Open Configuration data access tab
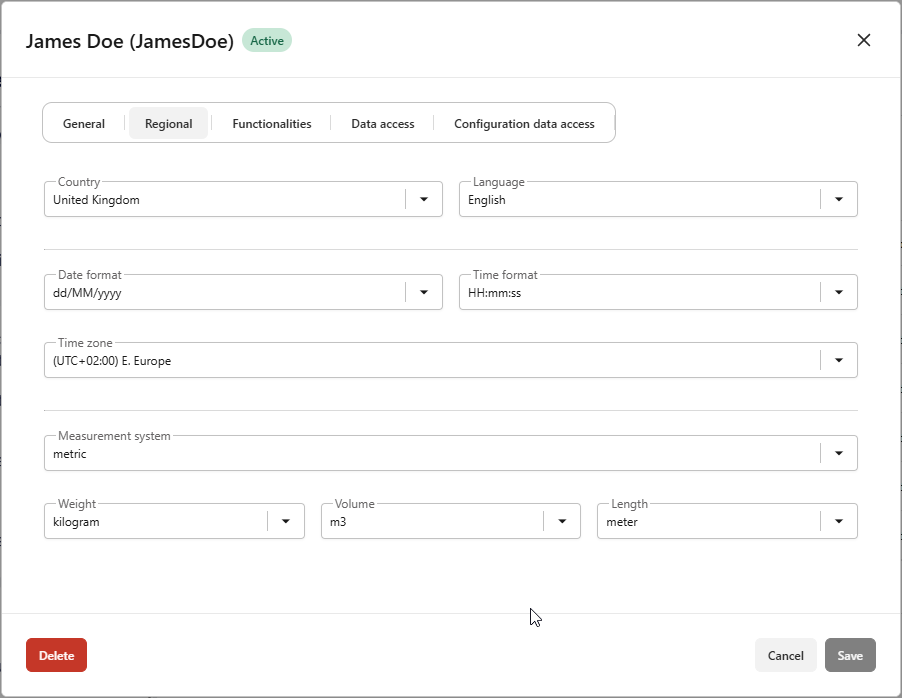The image size is (902, 698). click(x=524, y=124)
